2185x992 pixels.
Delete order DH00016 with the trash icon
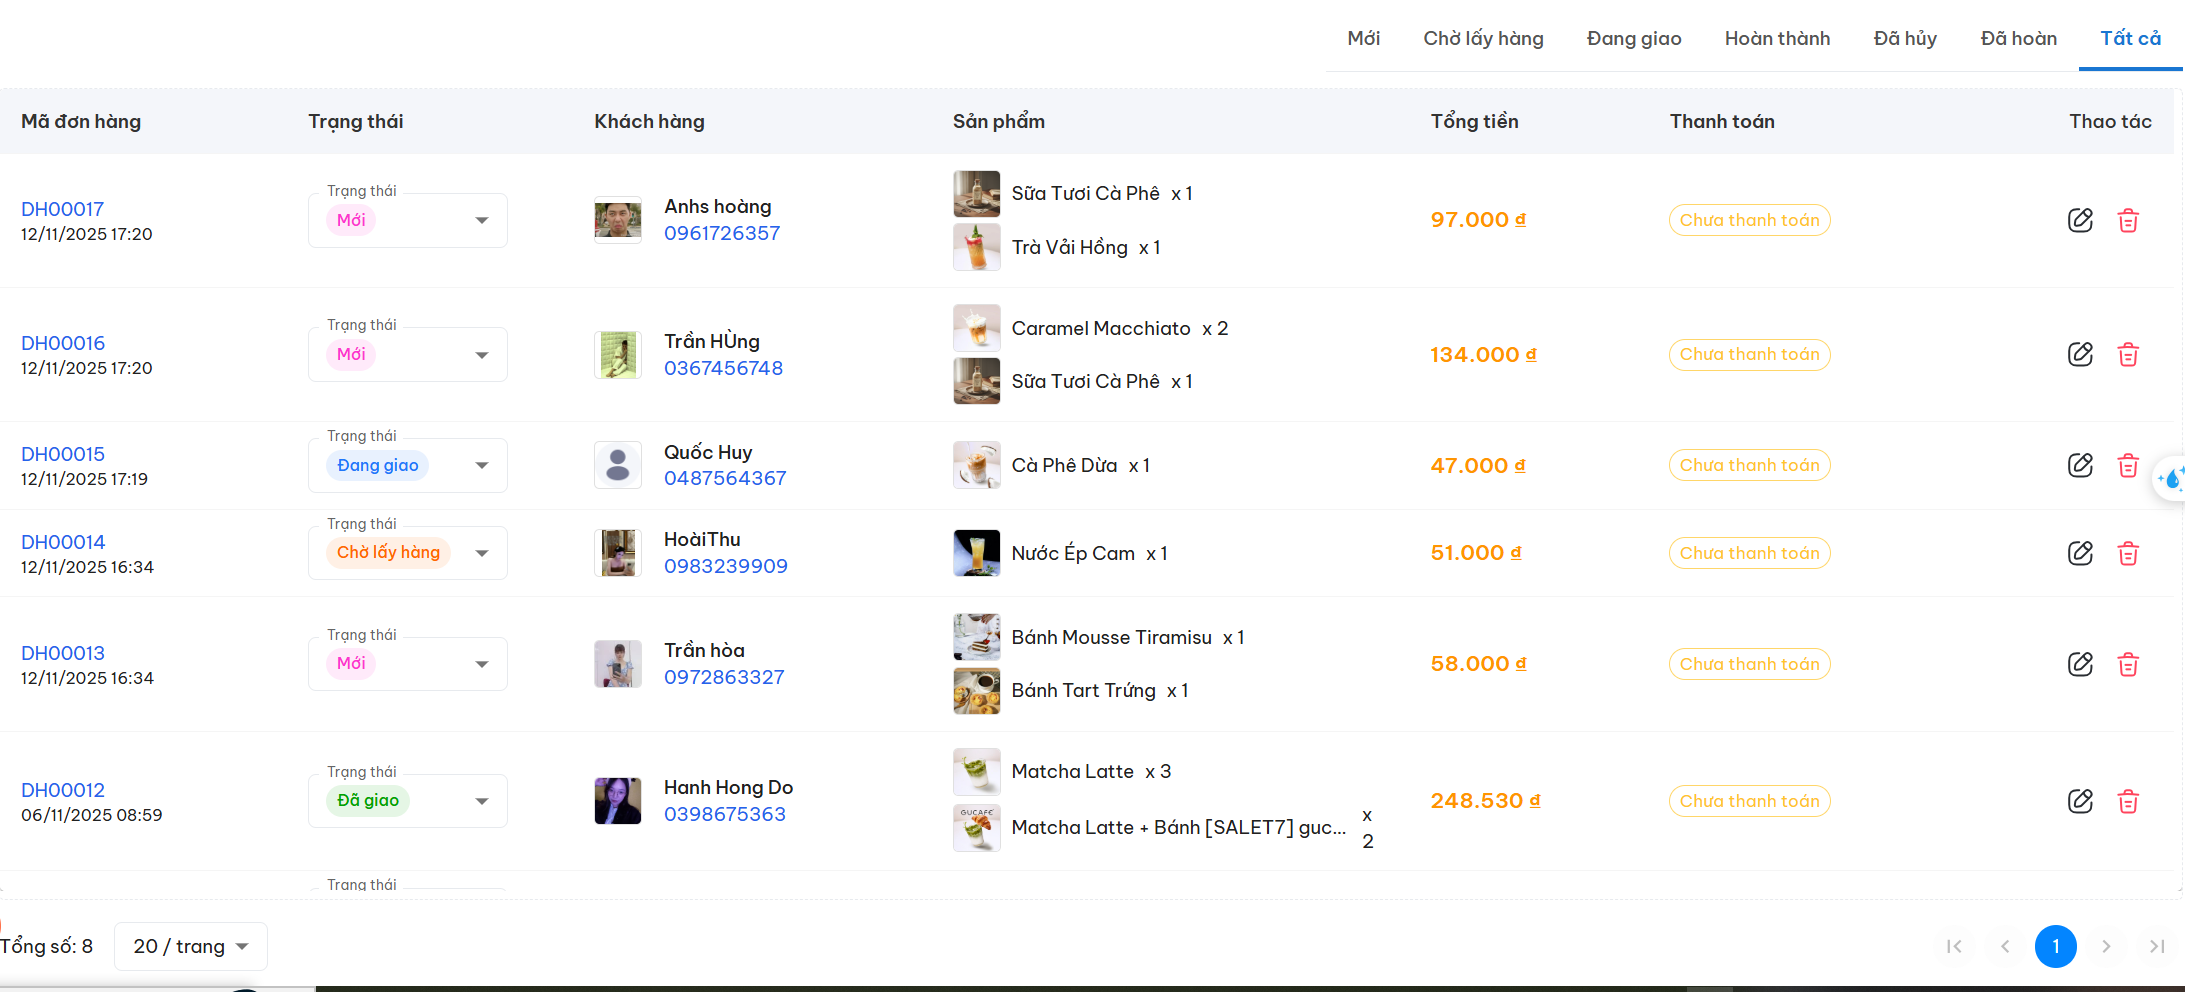[2128, 355]
